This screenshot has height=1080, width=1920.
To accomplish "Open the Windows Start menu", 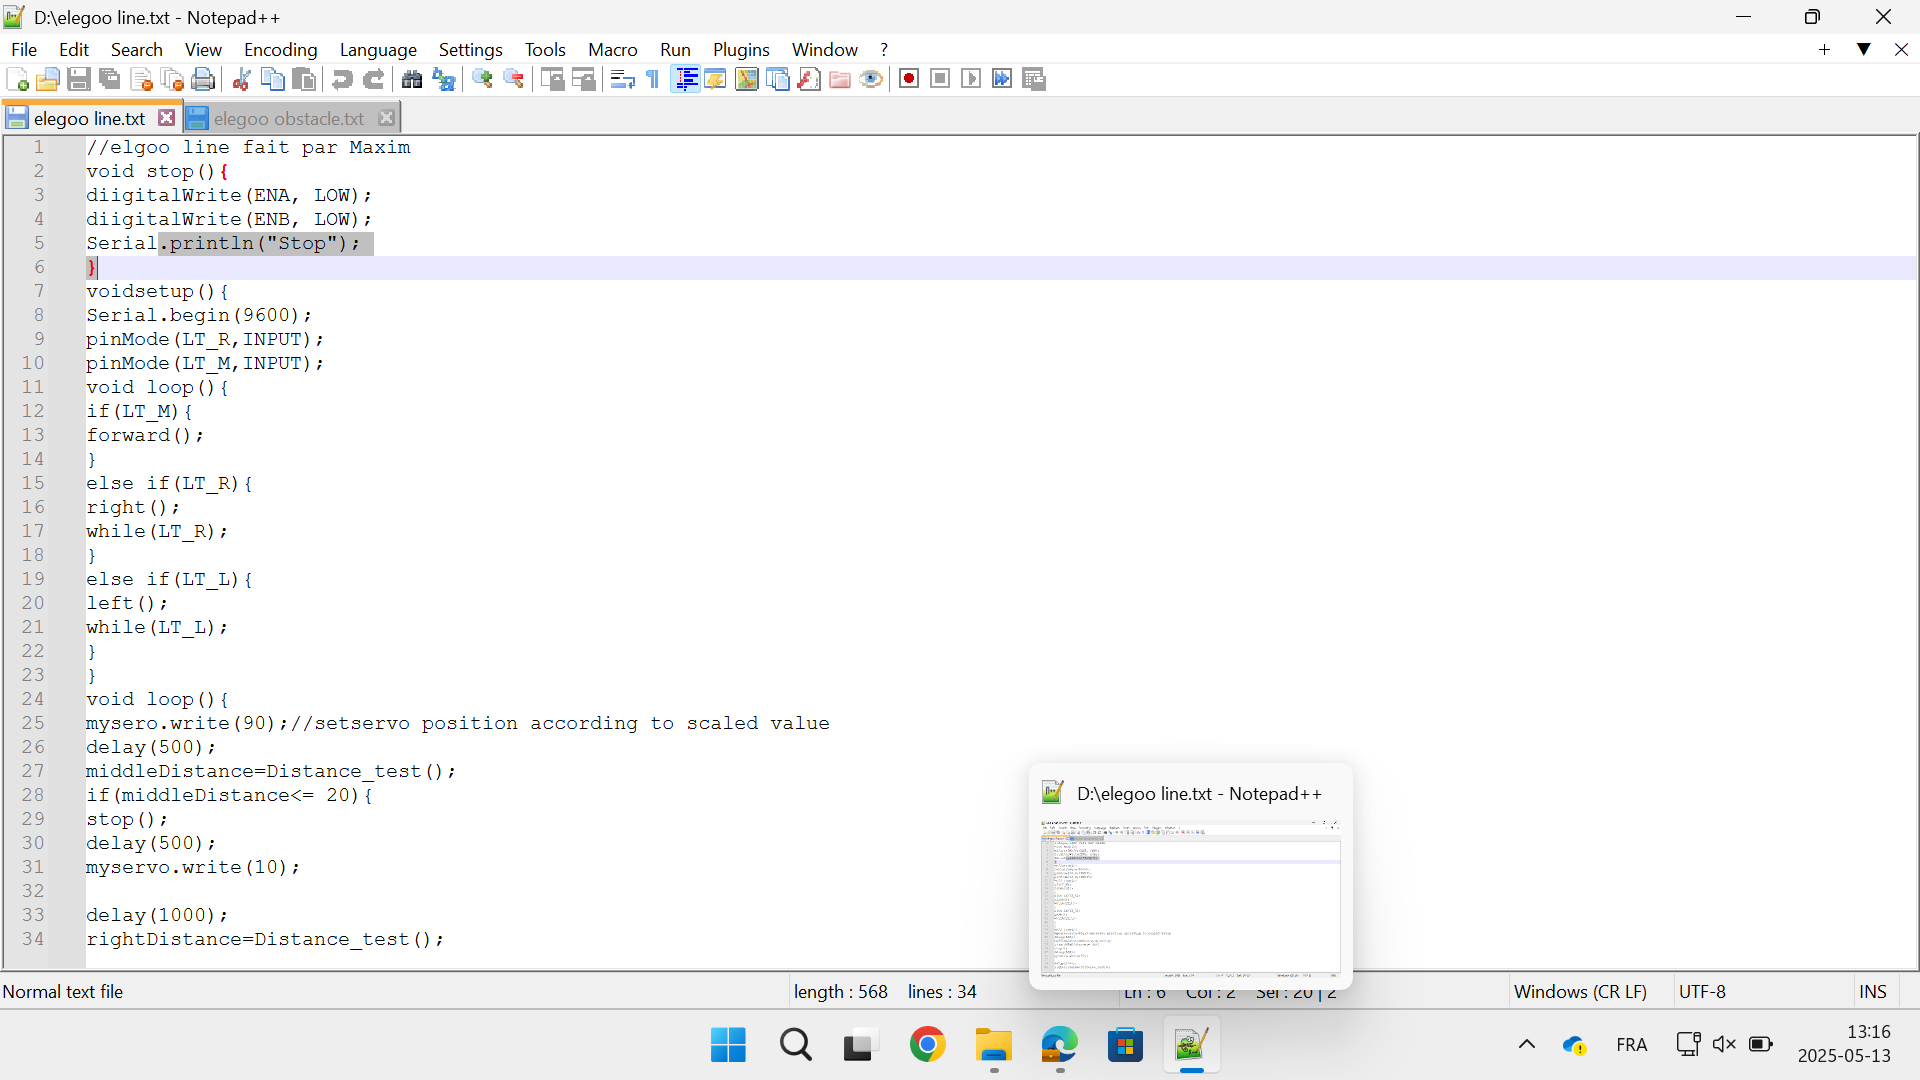I will pos(728,1045).
